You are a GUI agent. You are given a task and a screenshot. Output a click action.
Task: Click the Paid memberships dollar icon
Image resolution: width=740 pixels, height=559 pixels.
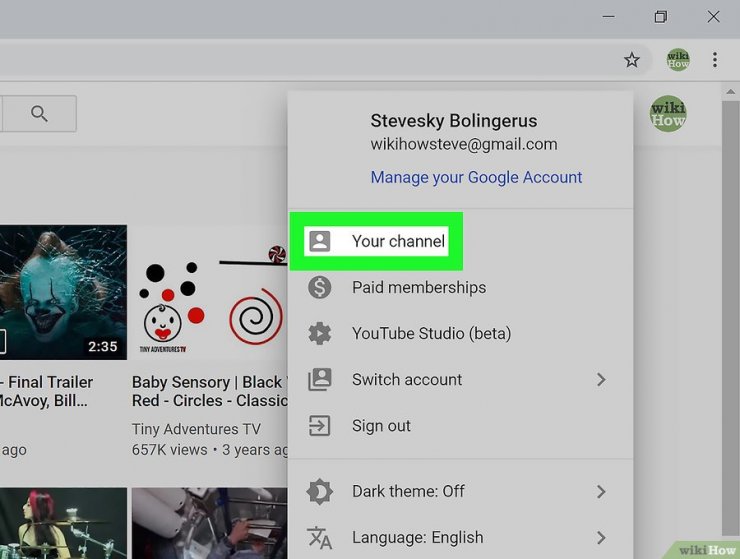(320, 287)
